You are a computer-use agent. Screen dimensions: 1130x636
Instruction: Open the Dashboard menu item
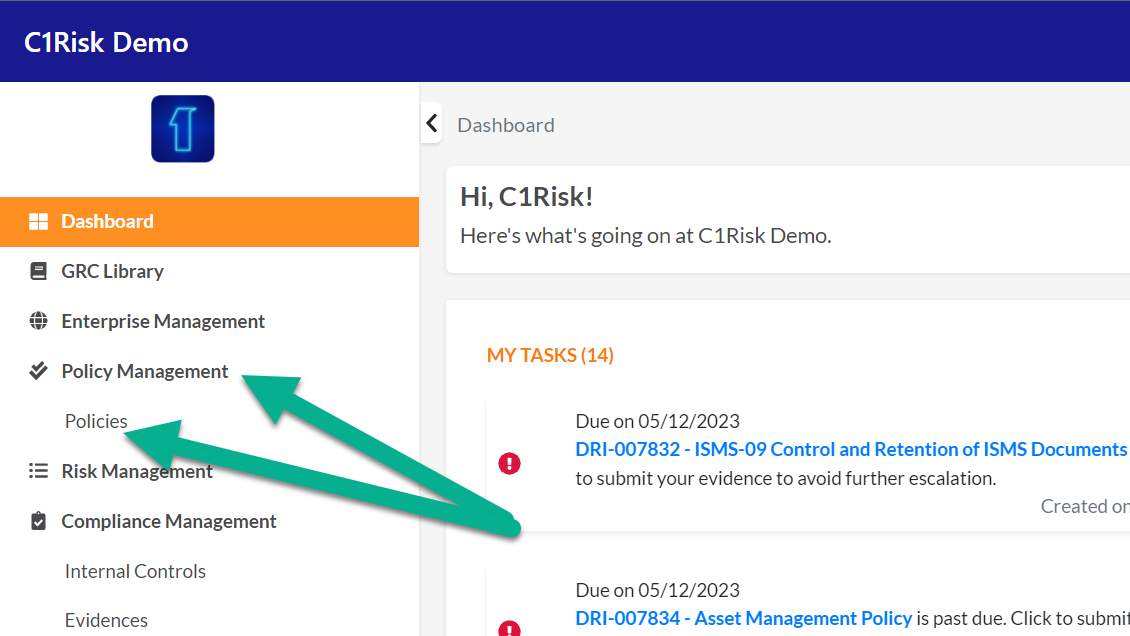tap(209, 222)
